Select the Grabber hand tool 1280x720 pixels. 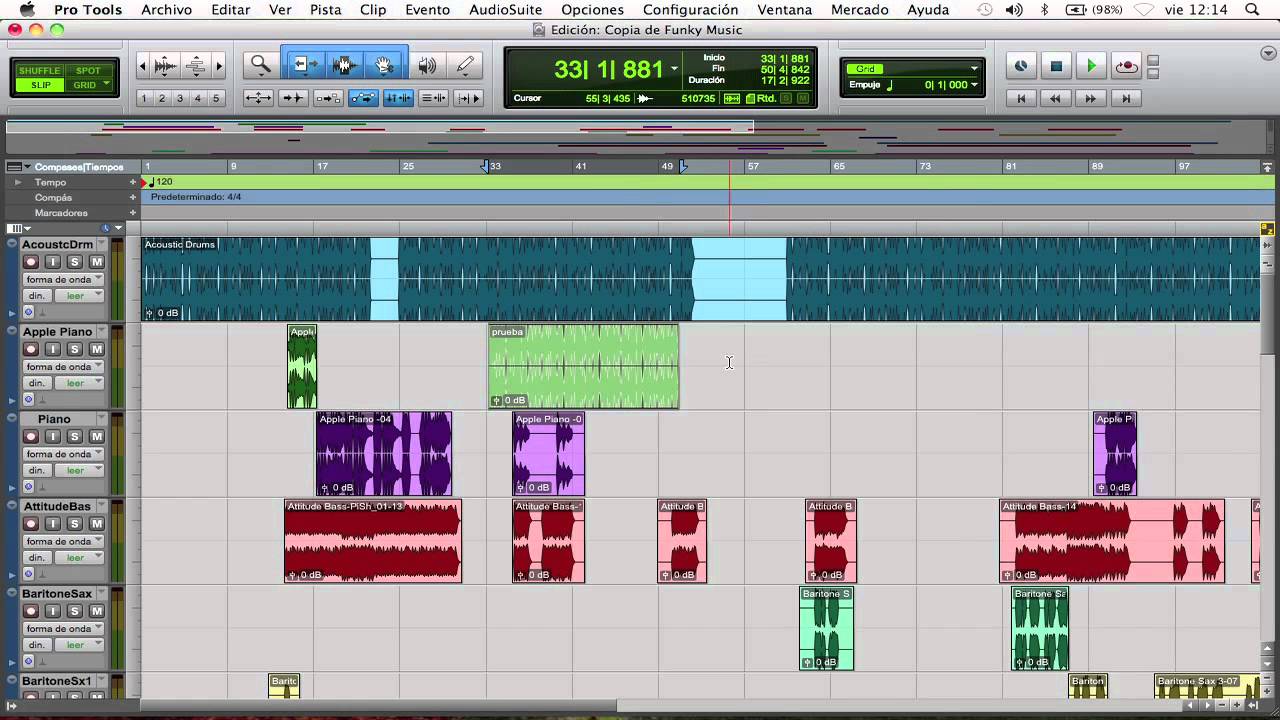tap(385, 65)
